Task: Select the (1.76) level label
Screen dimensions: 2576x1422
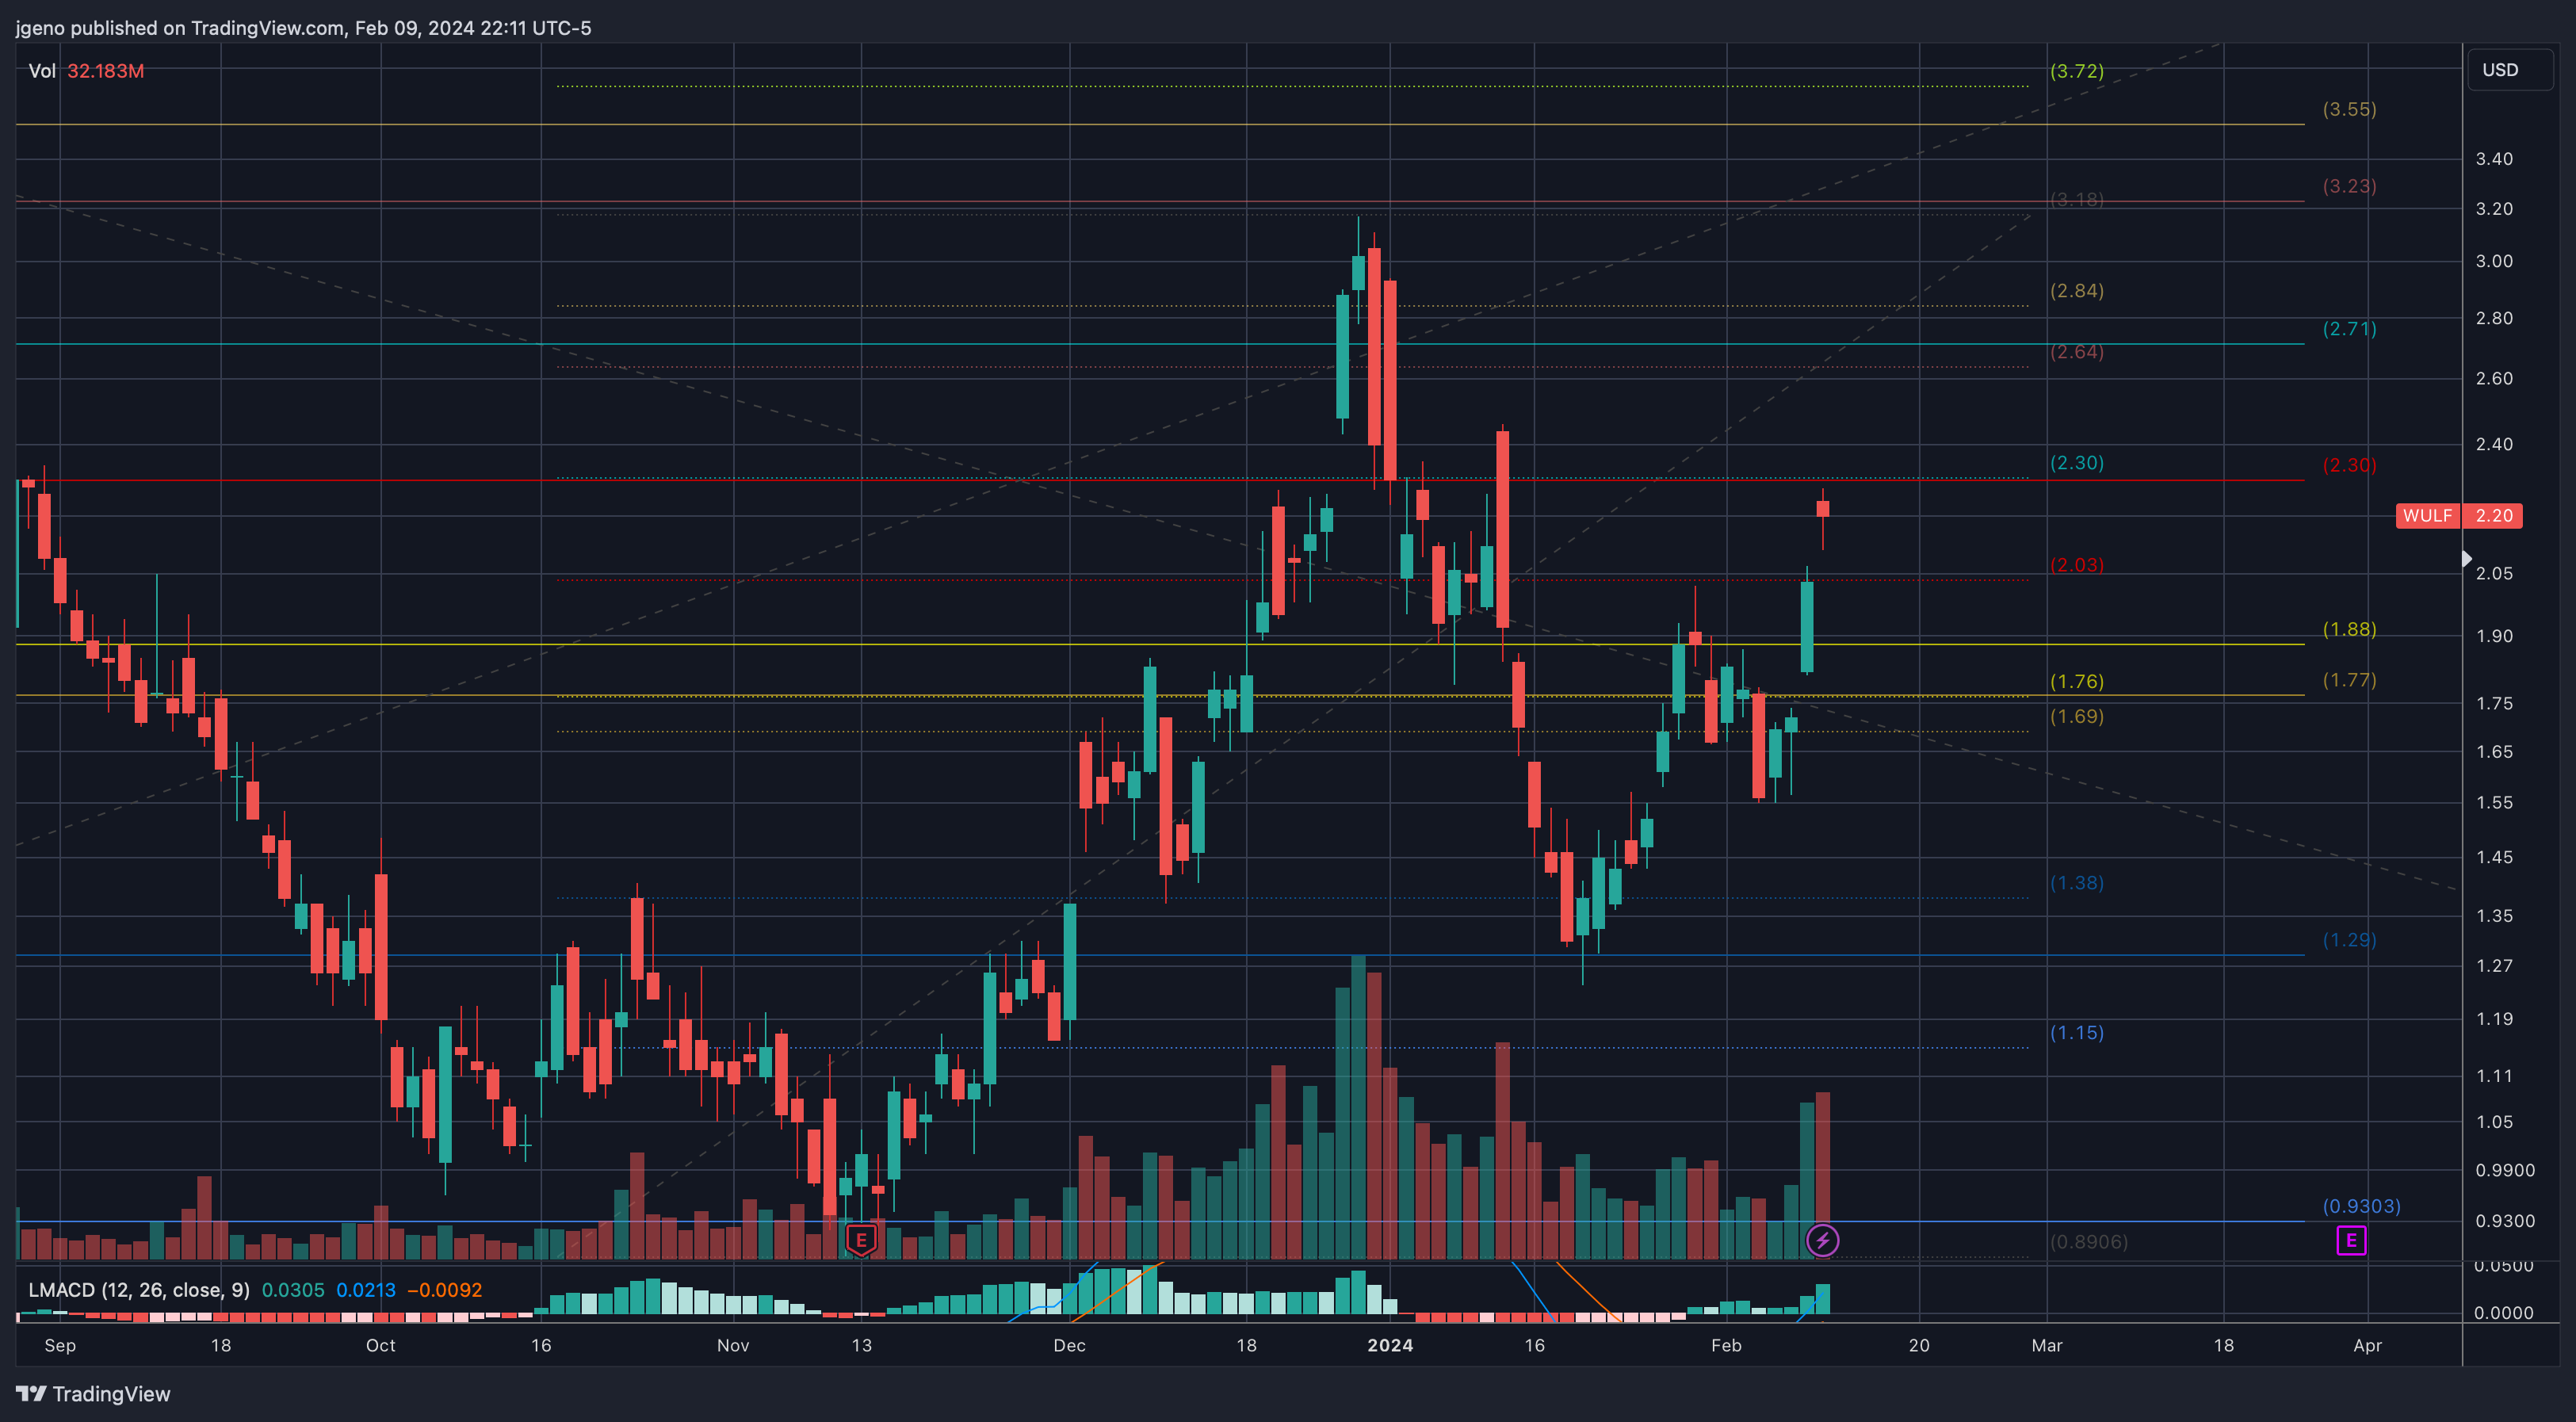Action: point(2077,681)
